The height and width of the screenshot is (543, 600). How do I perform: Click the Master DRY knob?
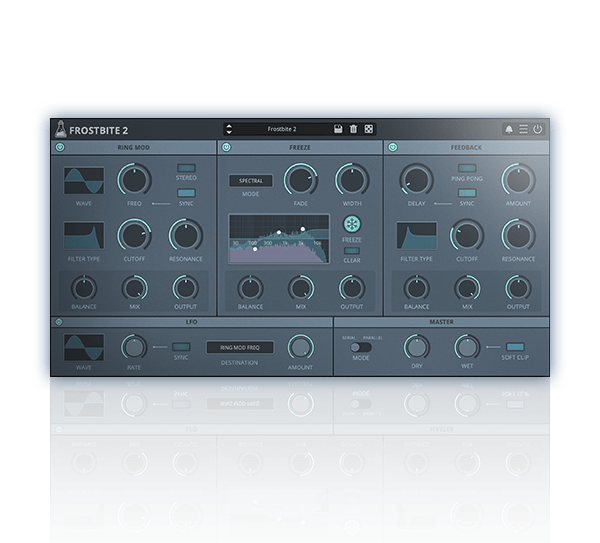click(x=417, y=347)
